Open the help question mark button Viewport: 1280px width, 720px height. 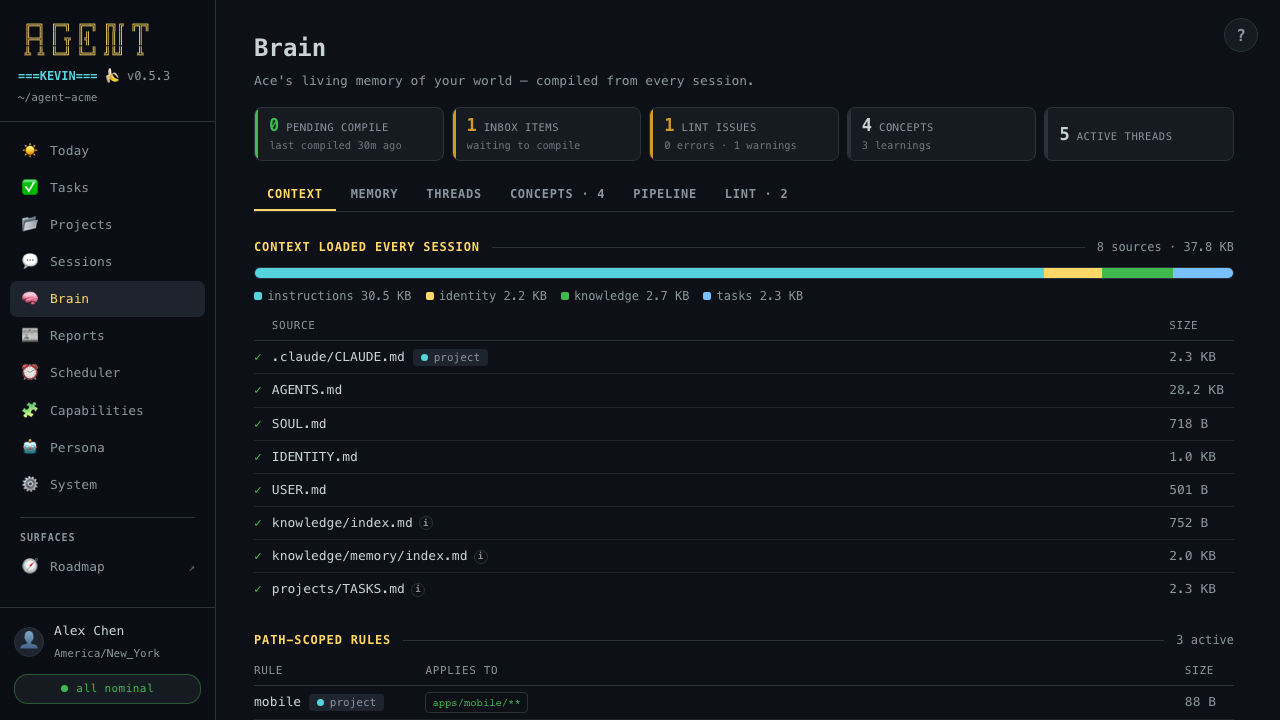(x=1241, y=35)
